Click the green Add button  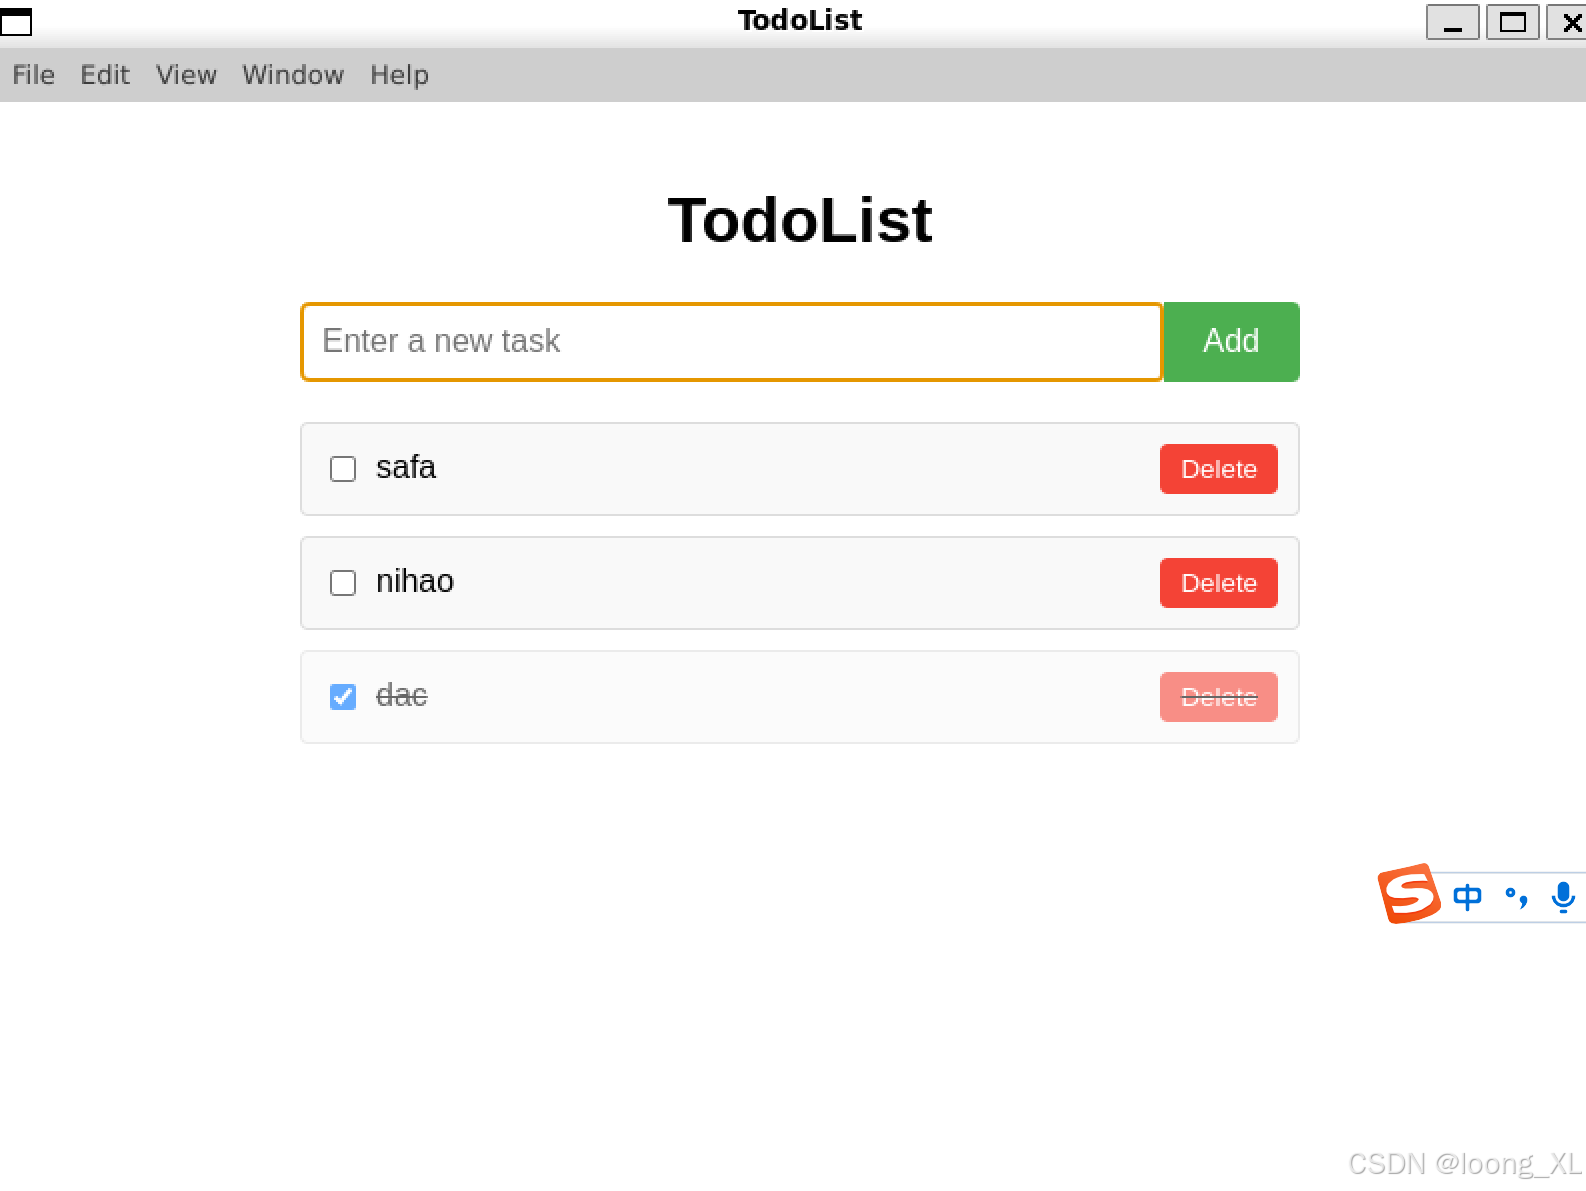coord(1231,342)
